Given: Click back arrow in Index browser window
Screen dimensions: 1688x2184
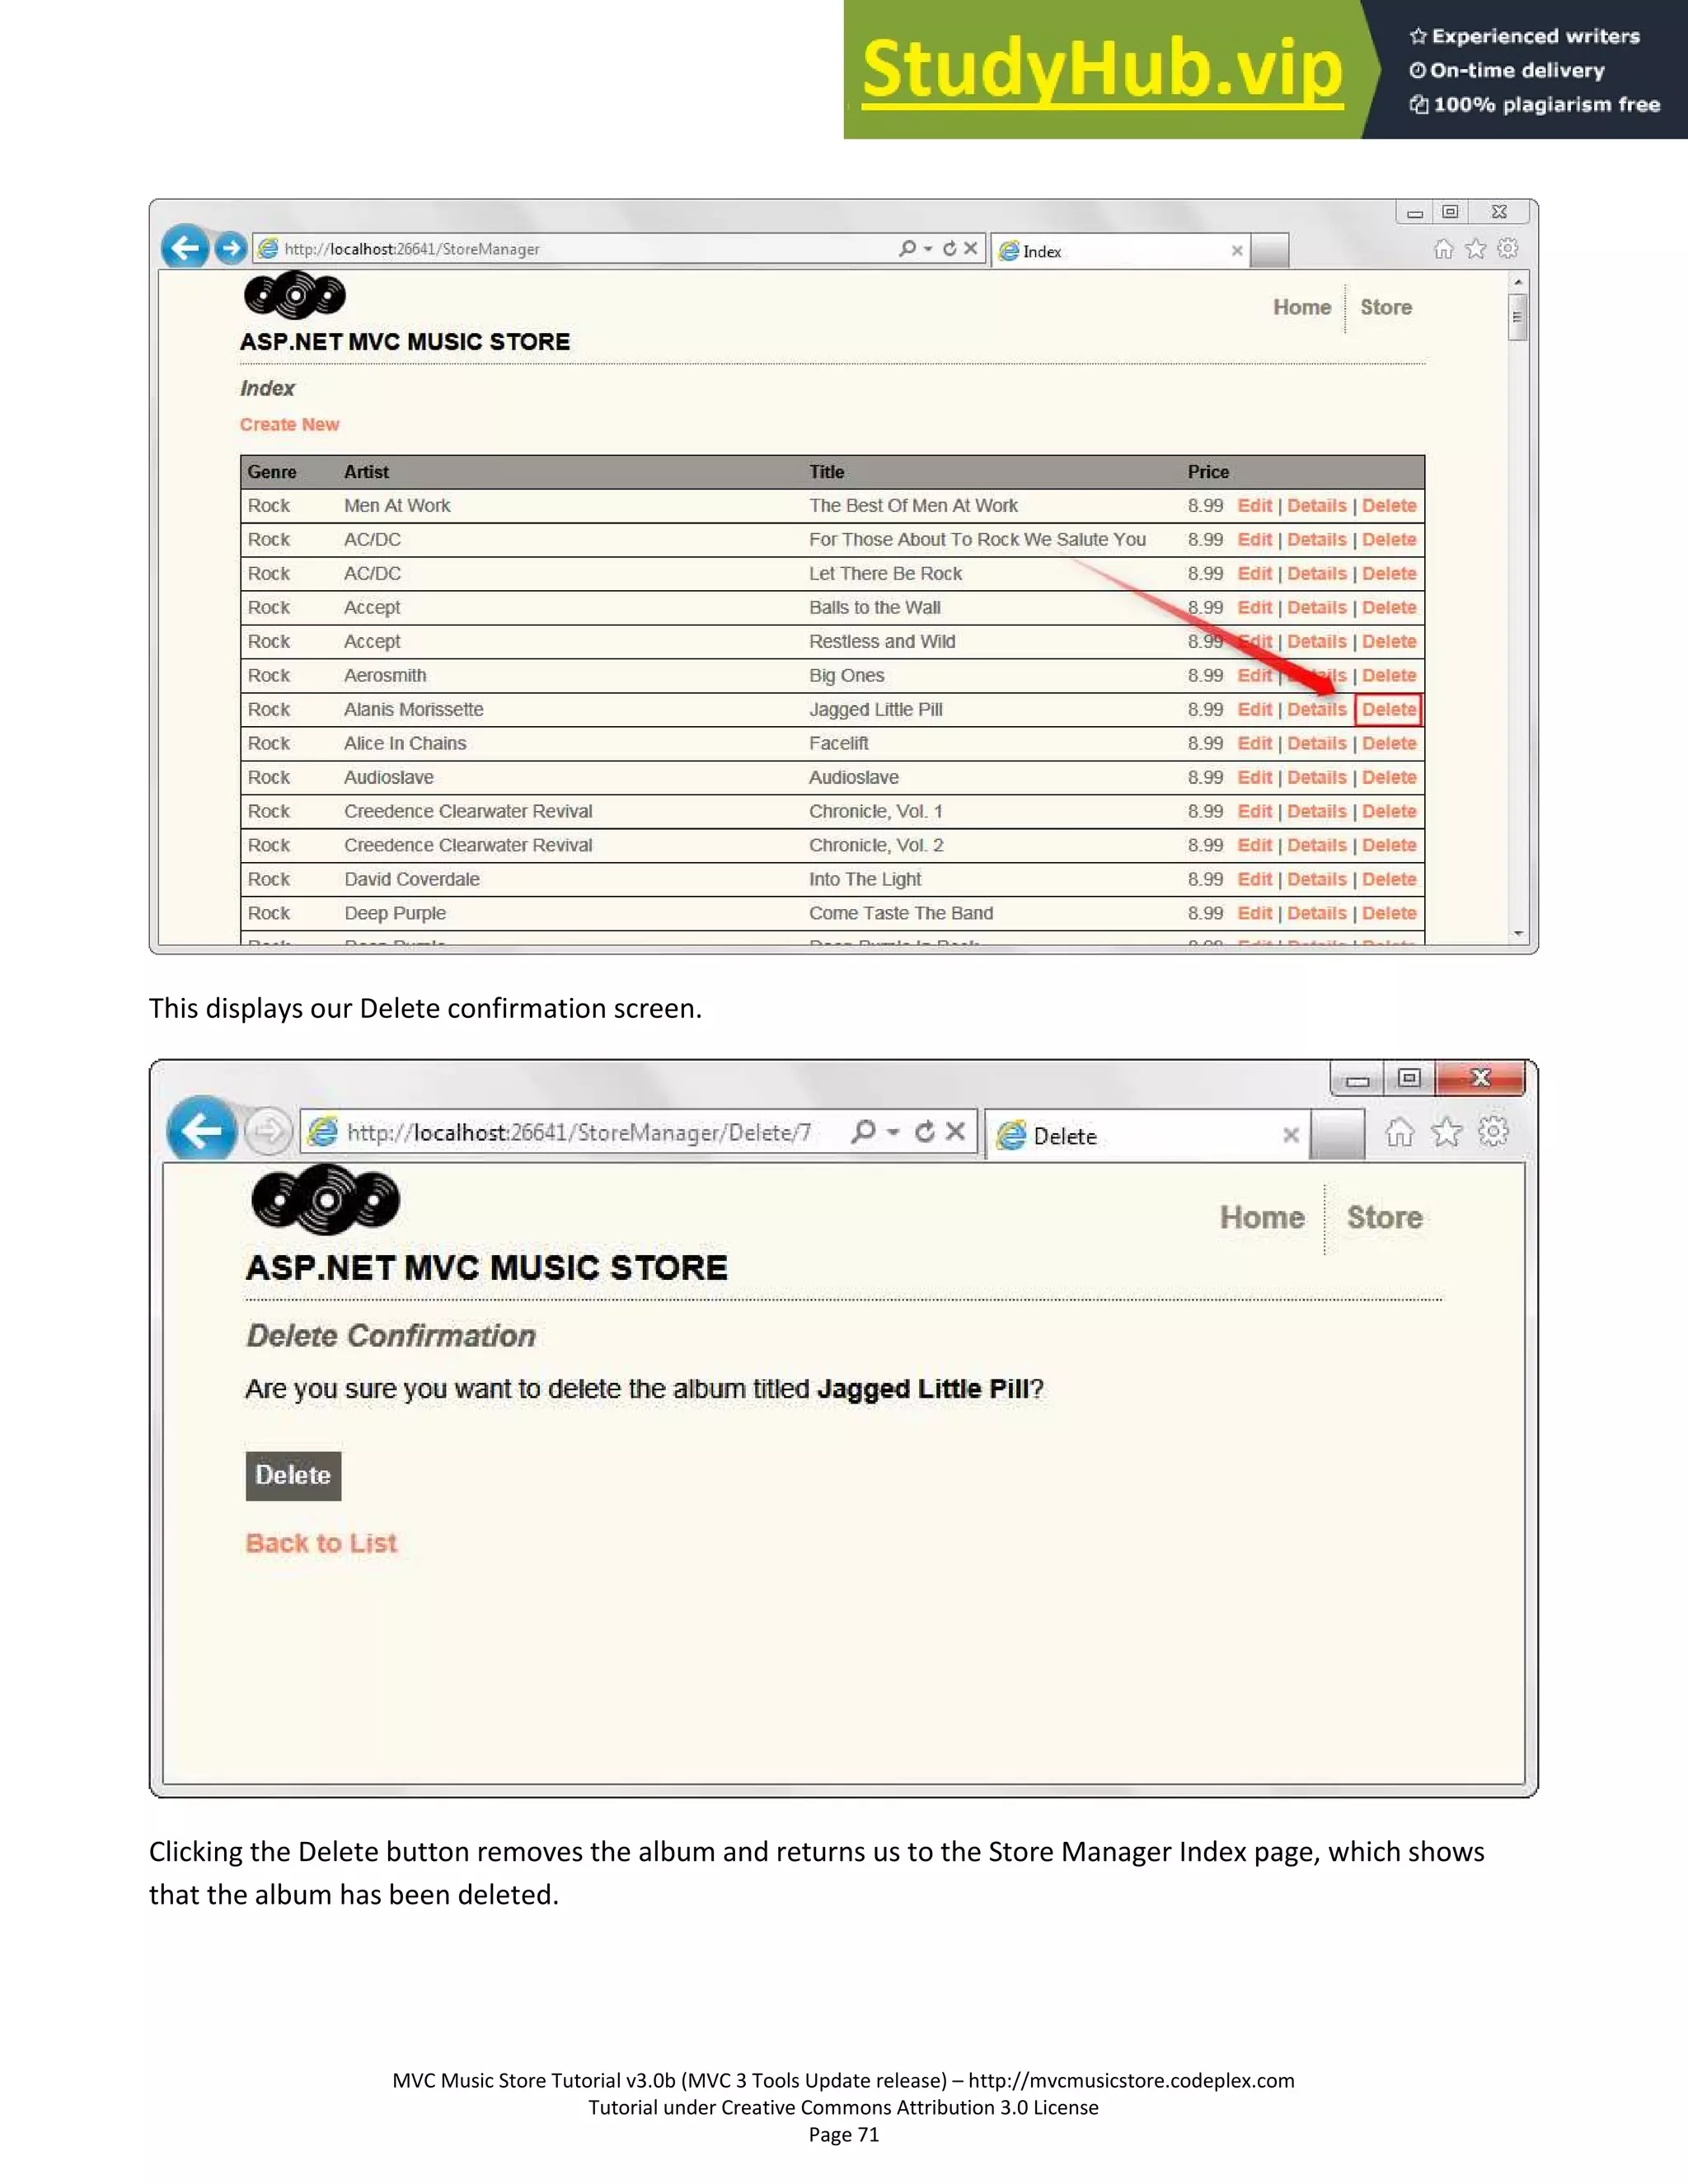Looking at the screenshot, I should click(x=185, y=247).
